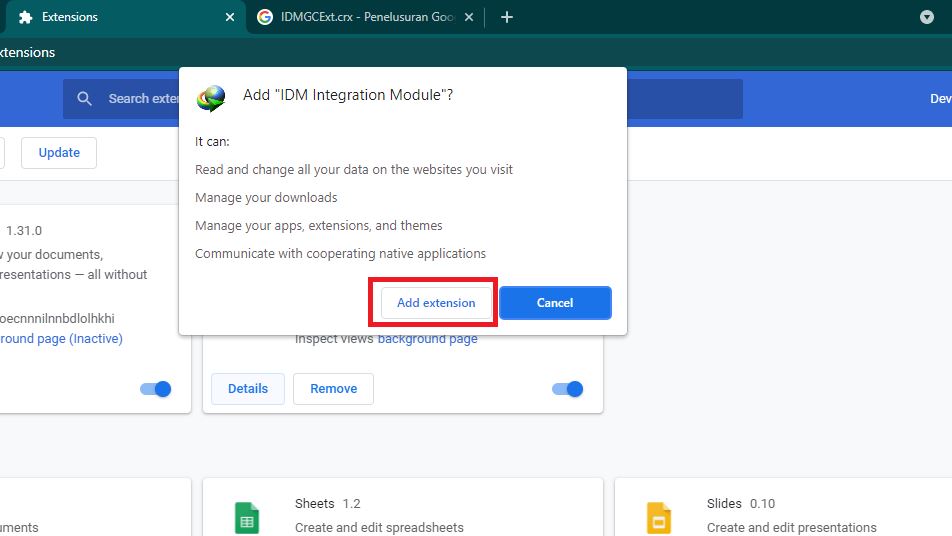This screenshot has width=952, height=536.
Task: Click 'Create and edit presentations' description
Action: [x=791, y=528]
